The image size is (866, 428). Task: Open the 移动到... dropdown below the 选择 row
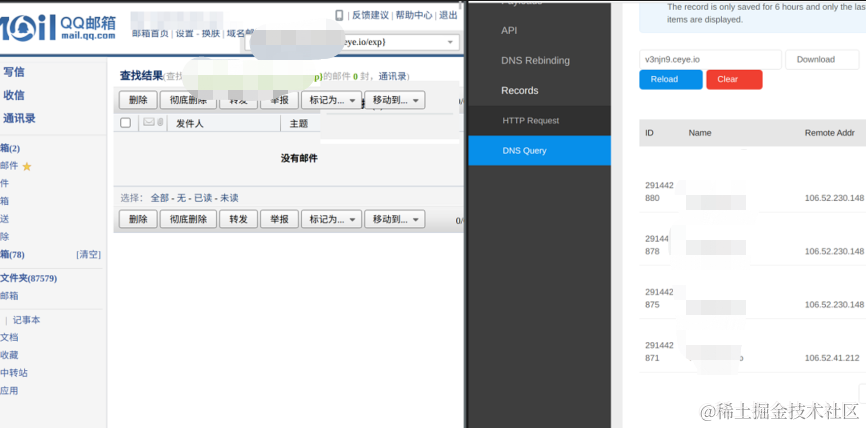395,219
